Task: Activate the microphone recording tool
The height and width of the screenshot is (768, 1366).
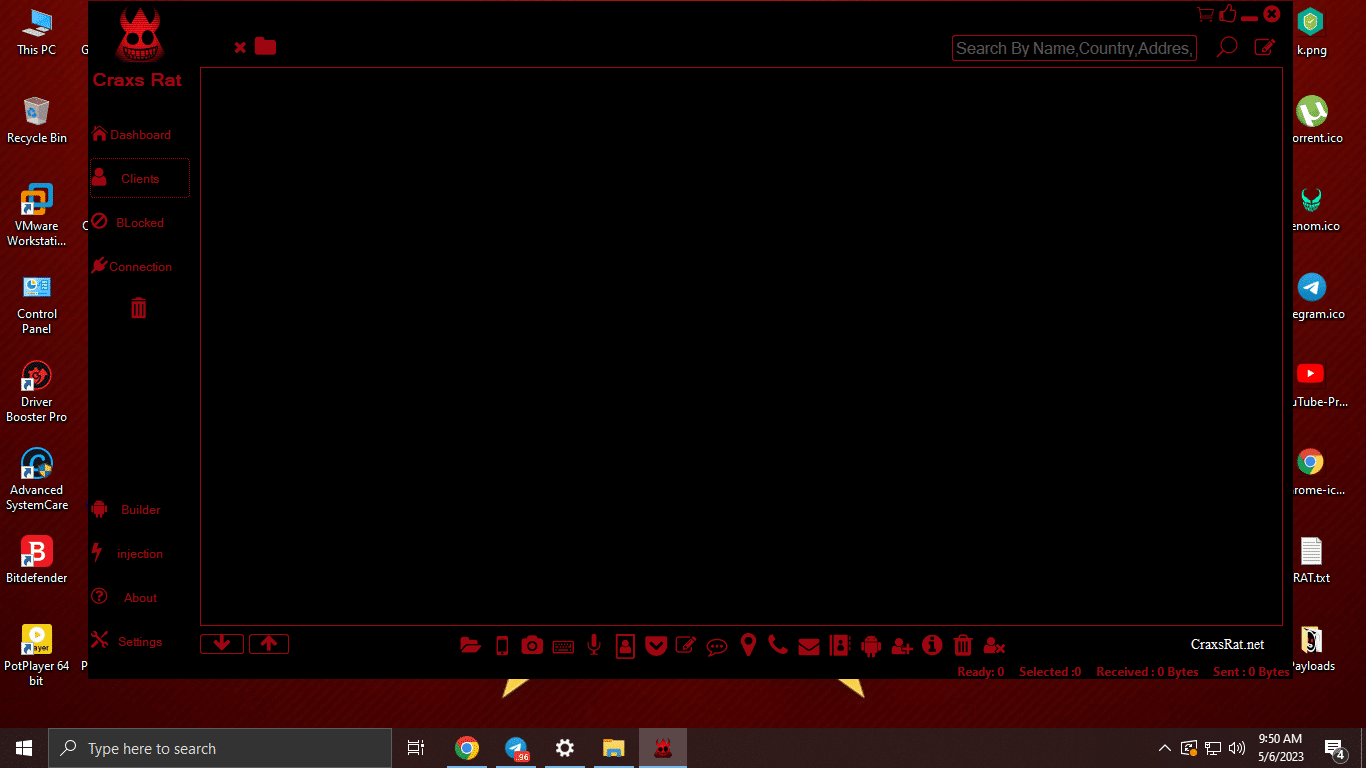Action: pos(594,645)
